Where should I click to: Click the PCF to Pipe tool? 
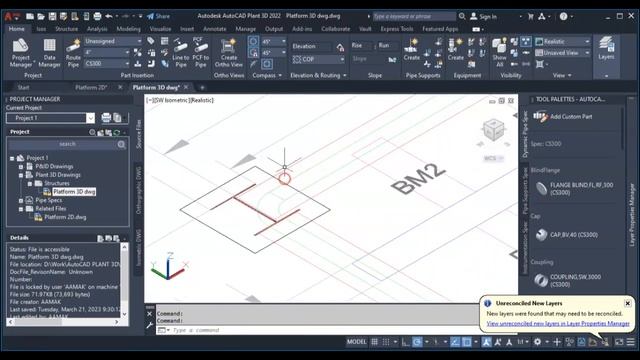(200, 53)
